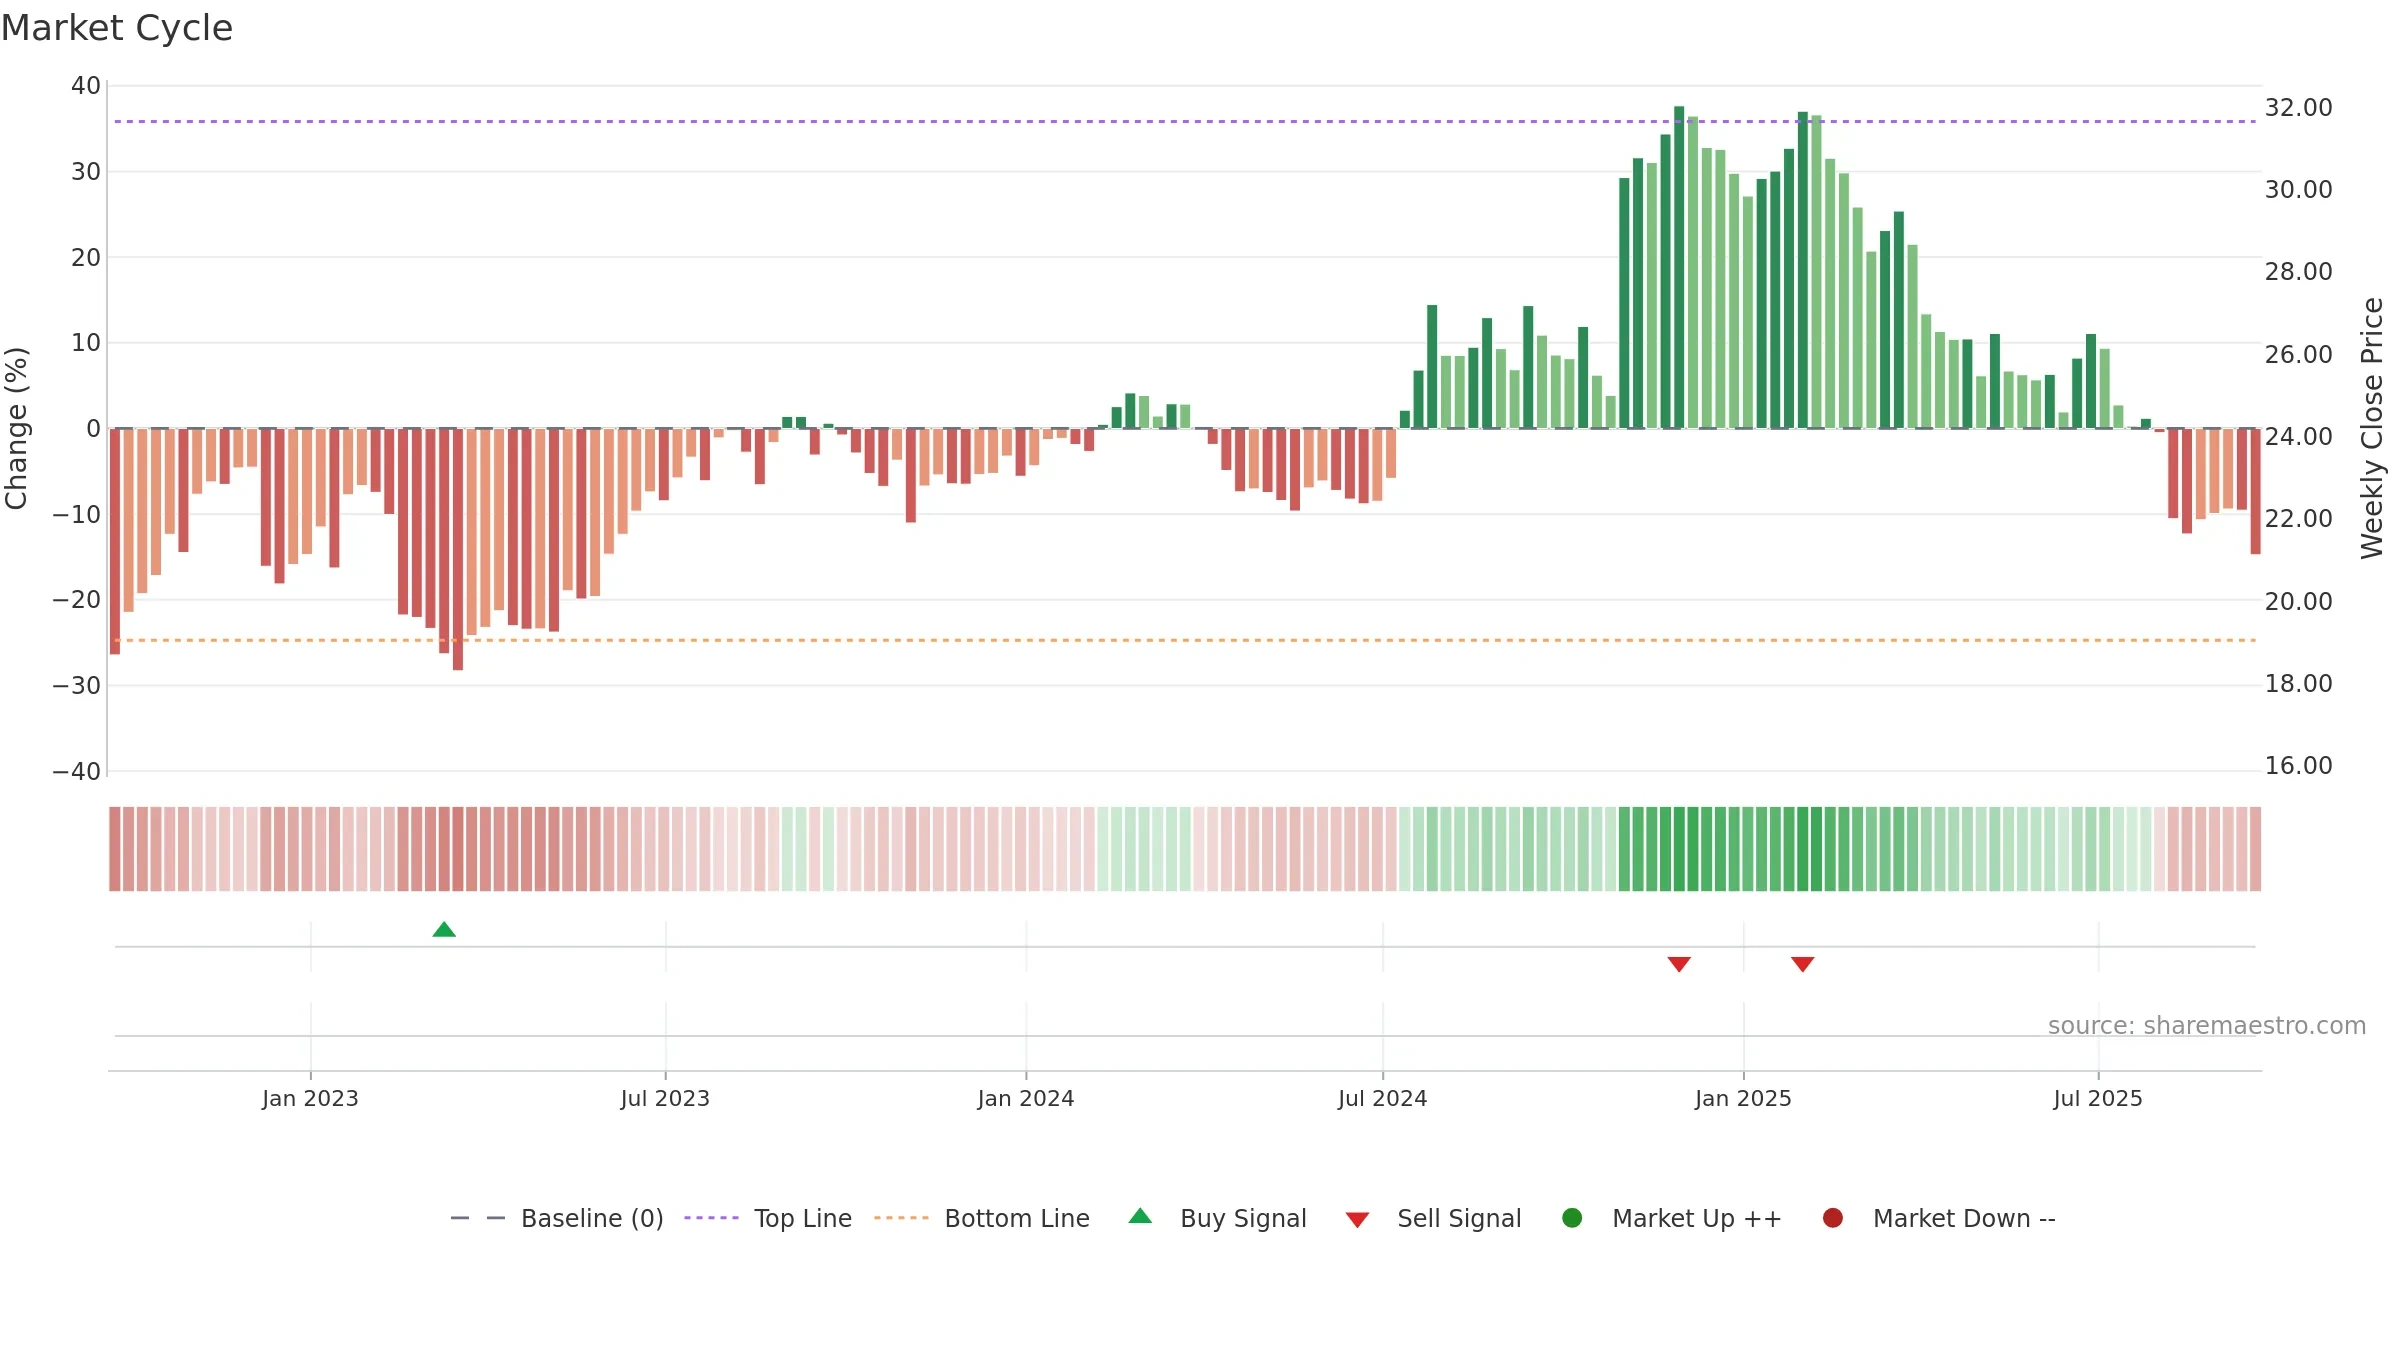Toggle the Top Line legend entry
The image size is (2400, 1350).
point(768,1218)
